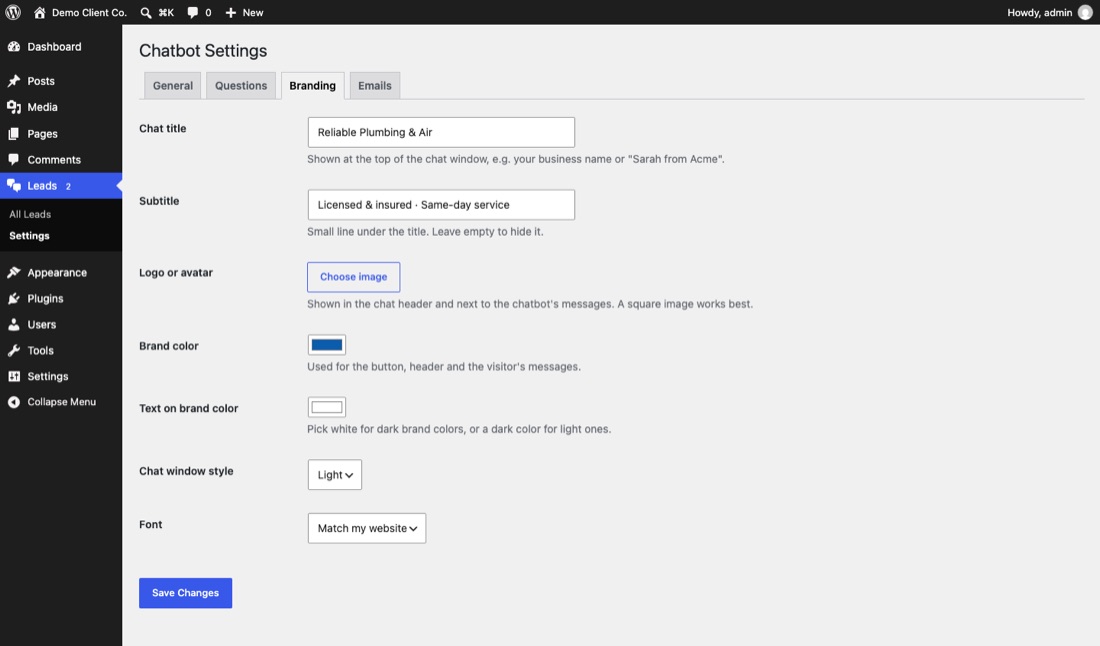This screenshot has height=646, width=1100.
Task: Click into the Subtitle field
Action: 441,205
